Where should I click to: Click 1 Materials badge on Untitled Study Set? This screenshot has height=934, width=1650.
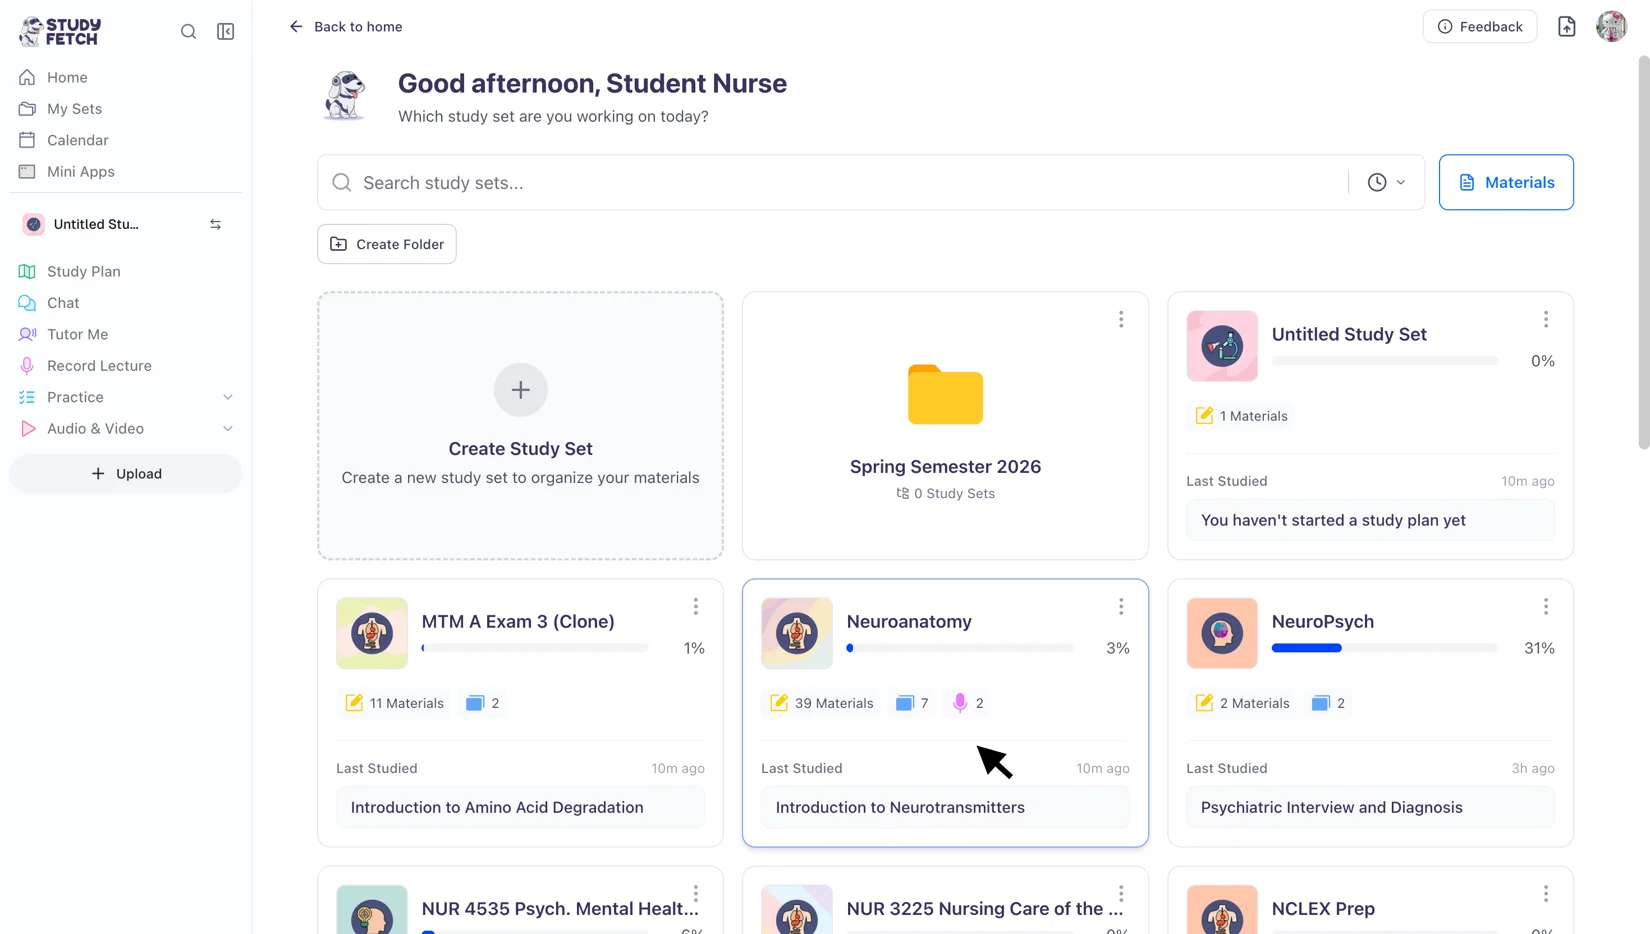pyautogui.click(x=1241, y=416)
